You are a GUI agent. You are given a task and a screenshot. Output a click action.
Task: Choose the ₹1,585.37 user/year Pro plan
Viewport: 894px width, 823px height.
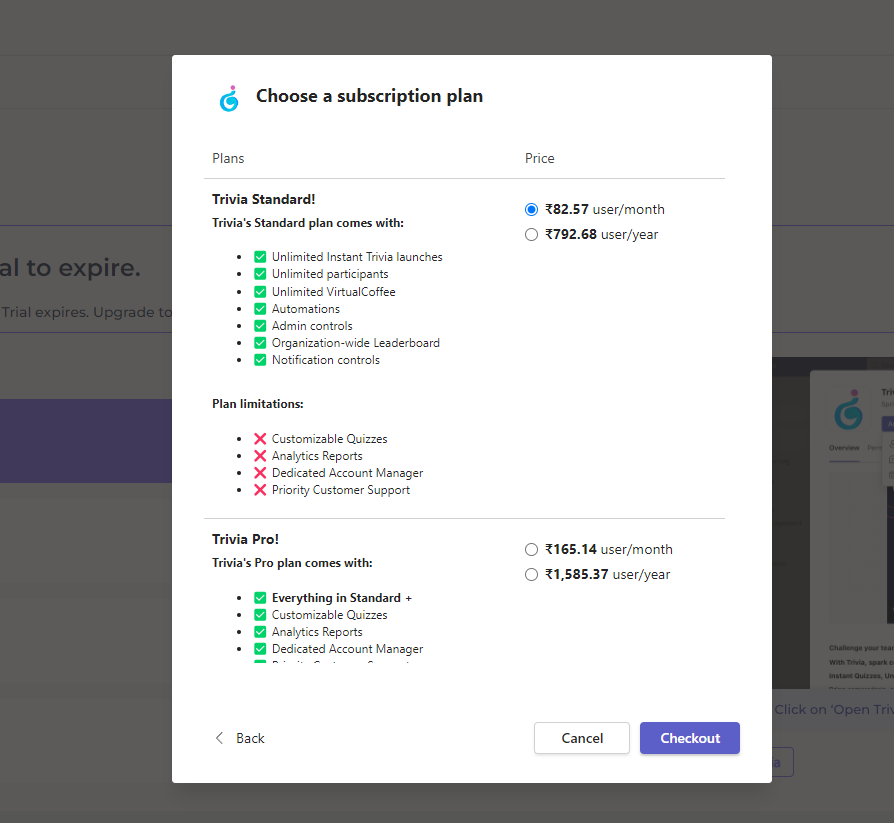(531, 574)
